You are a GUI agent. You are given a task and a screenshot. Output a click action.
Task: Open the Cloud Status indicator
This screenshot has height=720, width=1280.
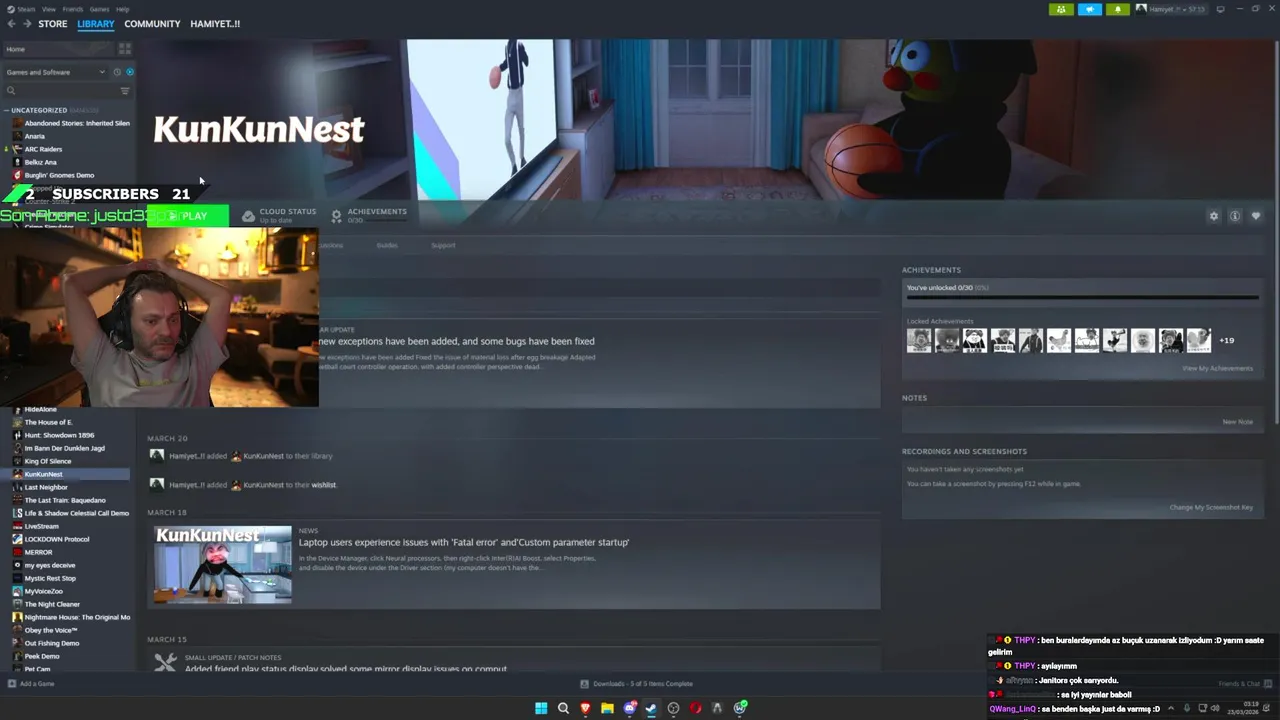coord(280,215)
